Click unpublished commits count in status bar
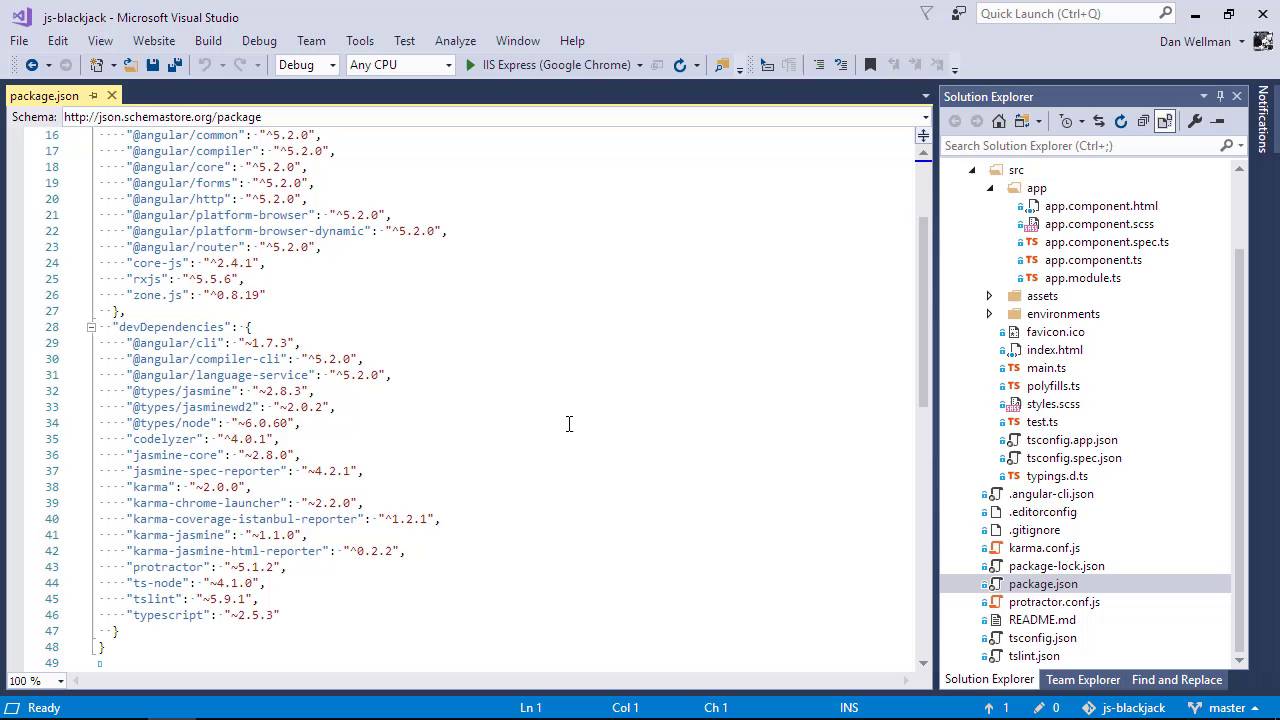Screen dimensions: 1280x720 click(997, 708)
